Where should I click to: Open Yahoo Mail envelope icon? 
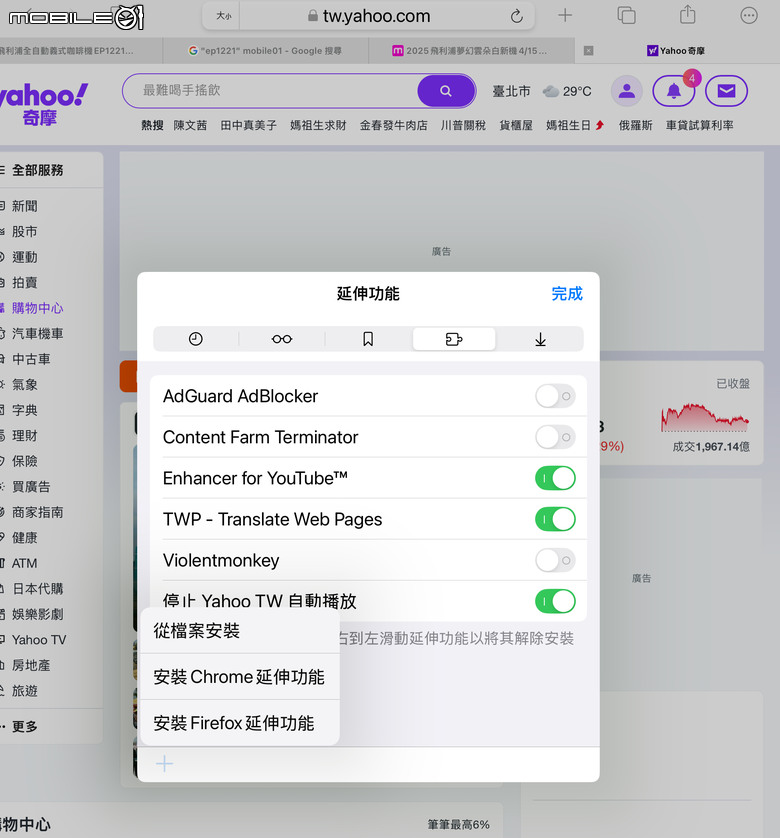click(726, 91)
